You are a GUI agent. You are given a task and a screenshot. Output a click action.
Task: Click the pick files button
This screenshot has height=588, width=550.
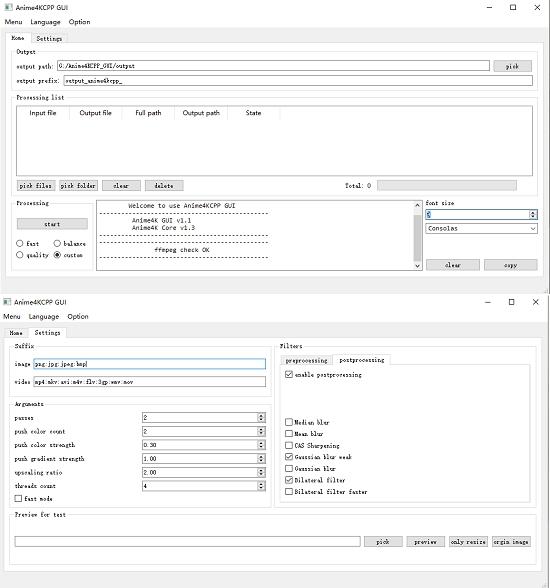(36, 186)
